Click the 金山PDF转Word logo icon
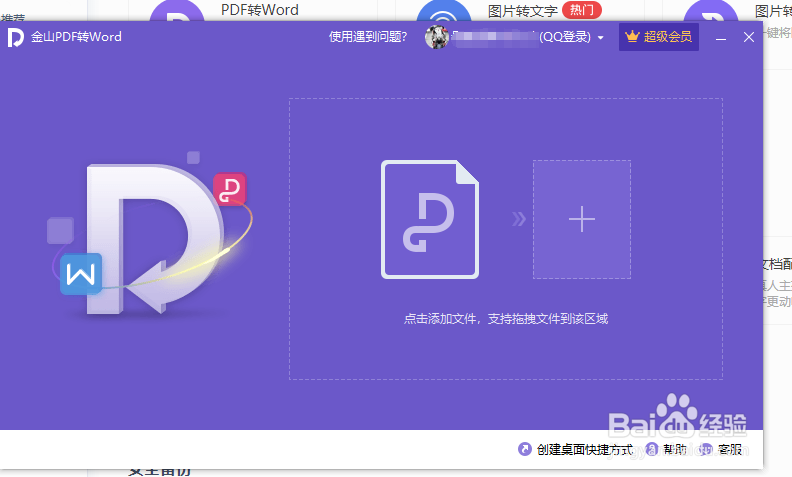The height and width of the screenshot is (477, 792). (16, 37)
